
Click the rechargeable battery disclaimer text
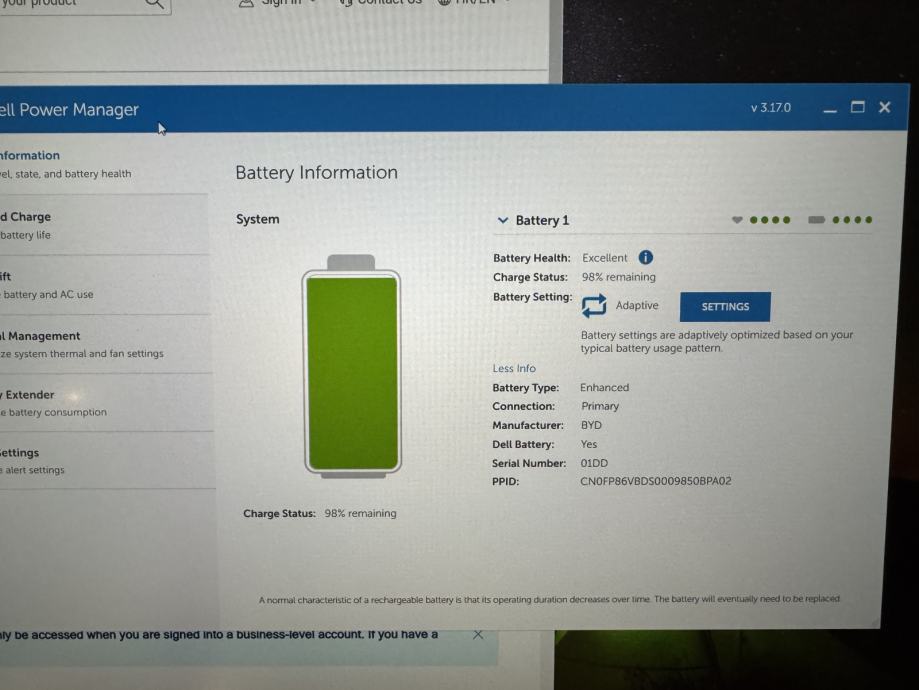coord(549,599)
